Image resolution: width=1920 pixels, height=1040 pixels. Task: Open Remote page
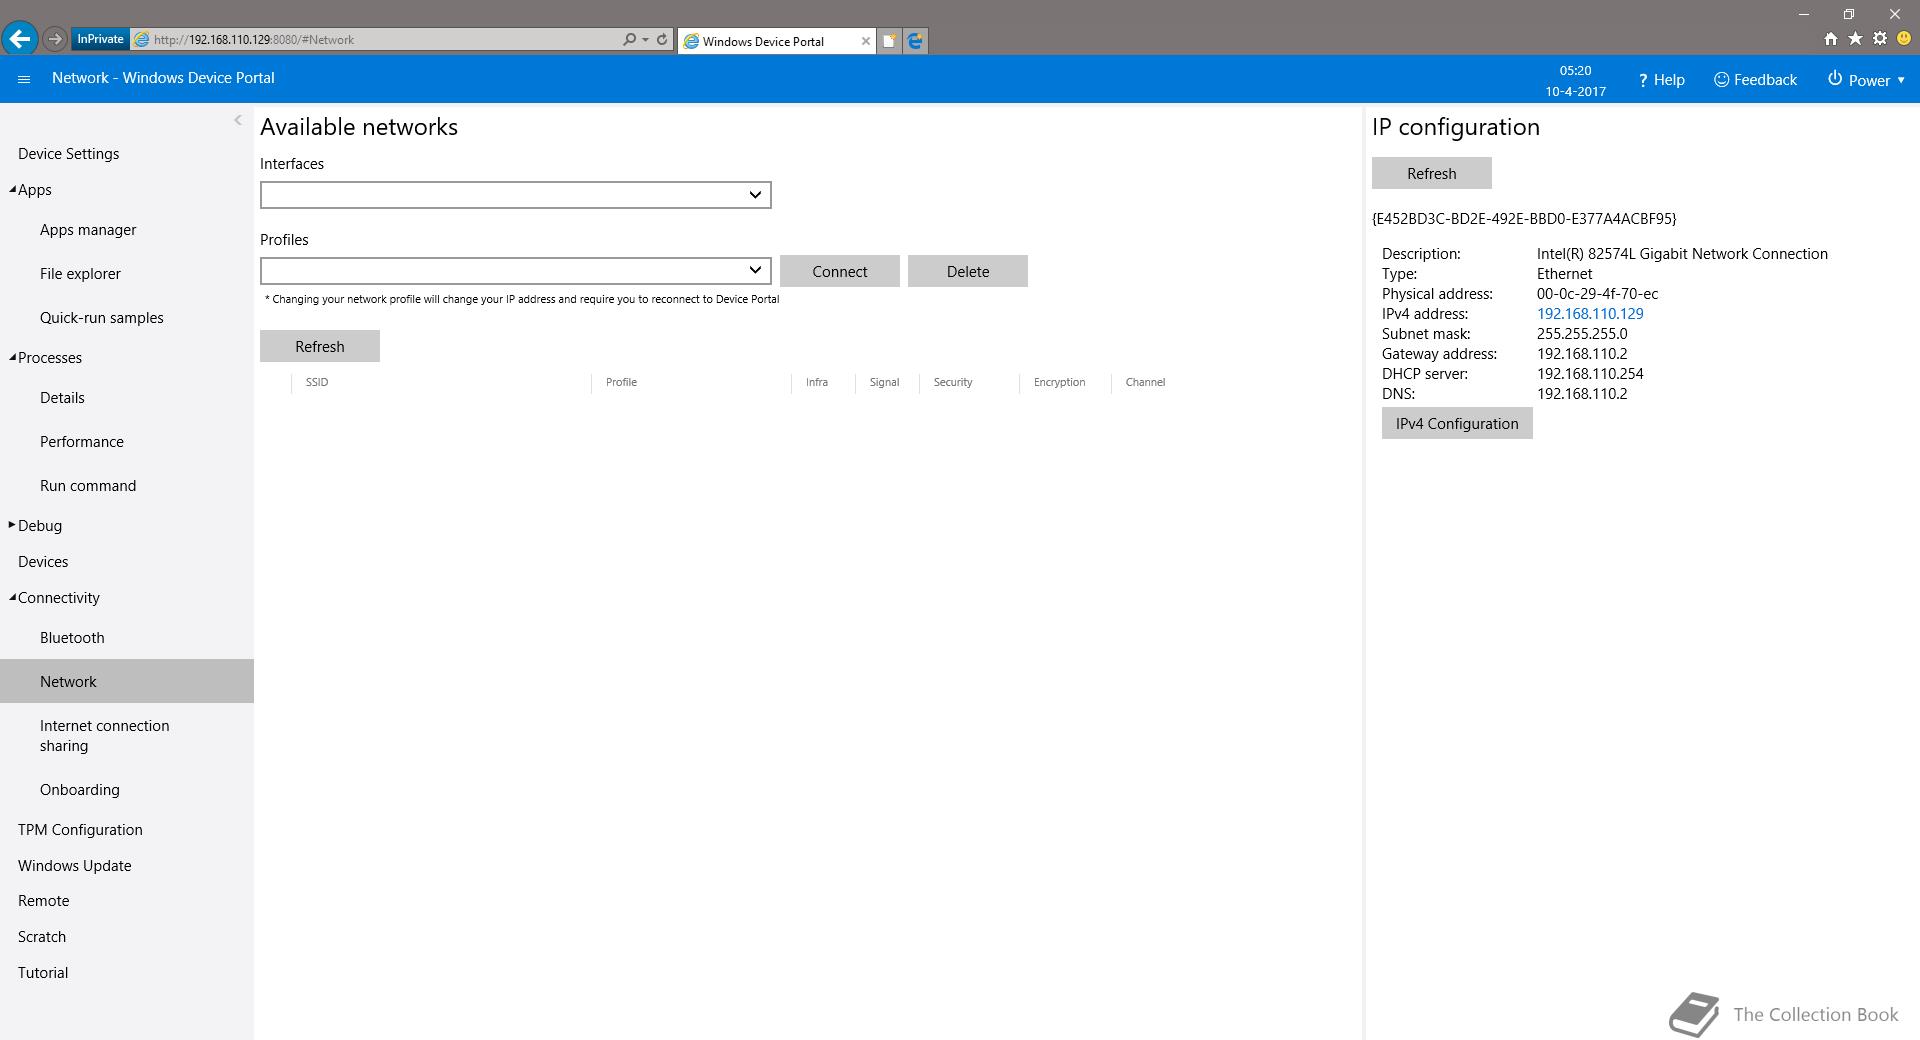(x=44, y=901)
